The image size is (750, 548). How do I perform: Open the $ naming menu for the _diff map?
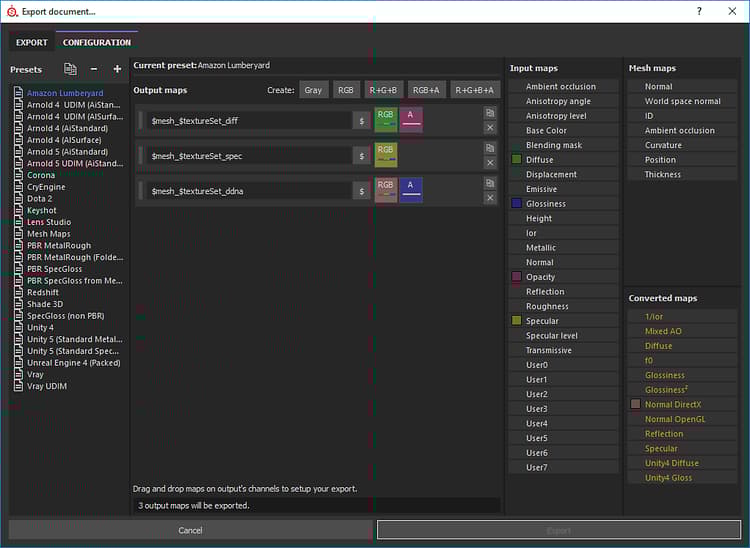click(362, 121)
